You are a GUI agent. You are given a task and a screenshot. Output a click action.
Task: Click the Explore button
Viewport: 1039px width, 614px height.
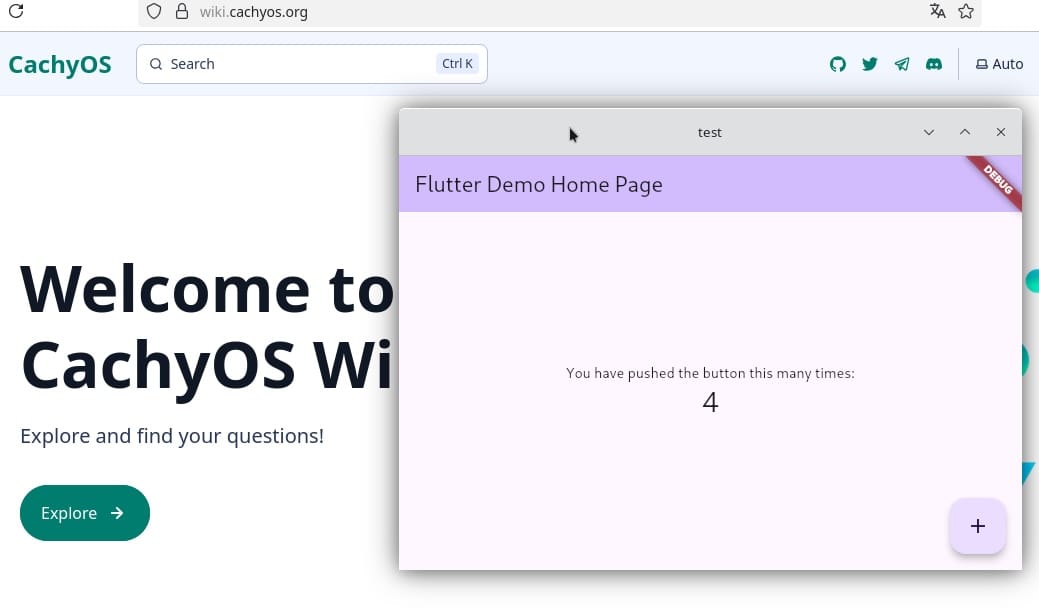pos(85,513)
